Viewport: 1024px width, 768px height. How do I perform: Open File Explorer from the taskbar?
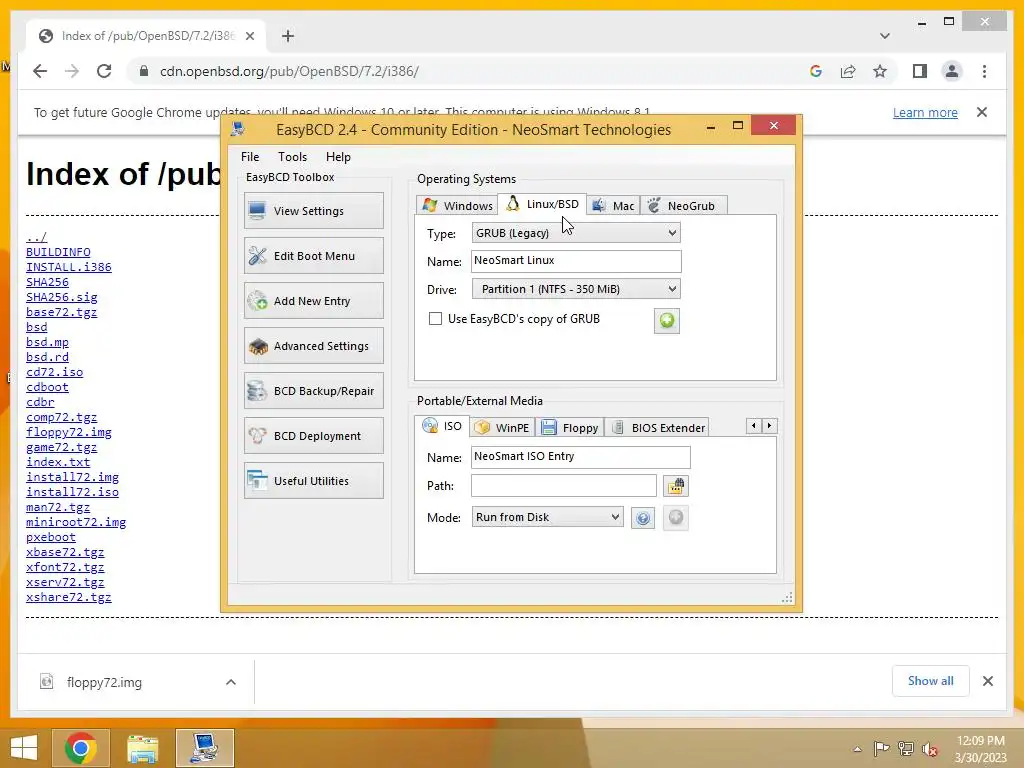pyautogui.click(x=143, y=748)
